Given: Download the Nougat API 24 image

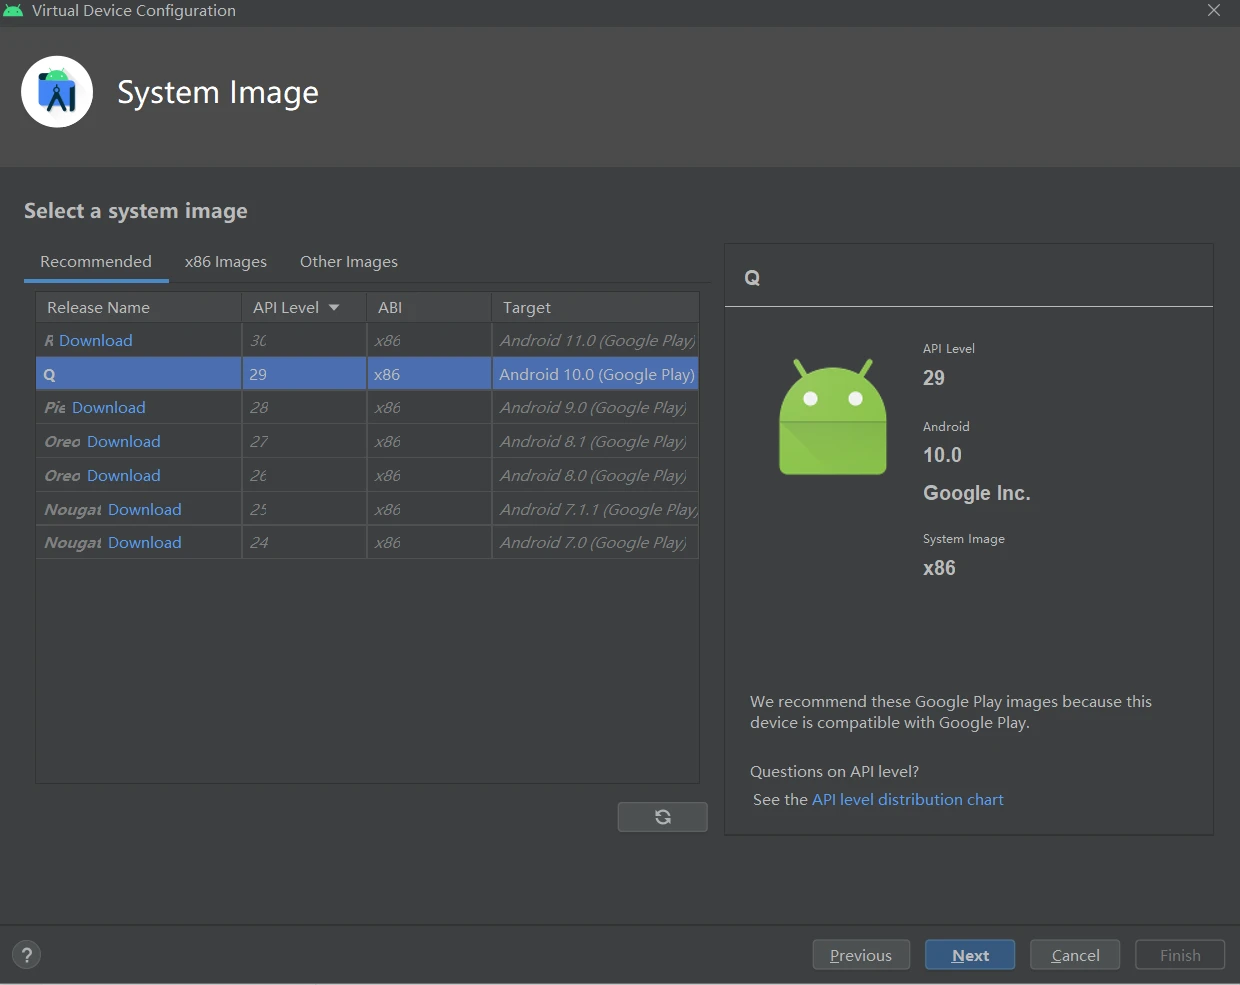Looking at the screenshot, I should (144, 542).
